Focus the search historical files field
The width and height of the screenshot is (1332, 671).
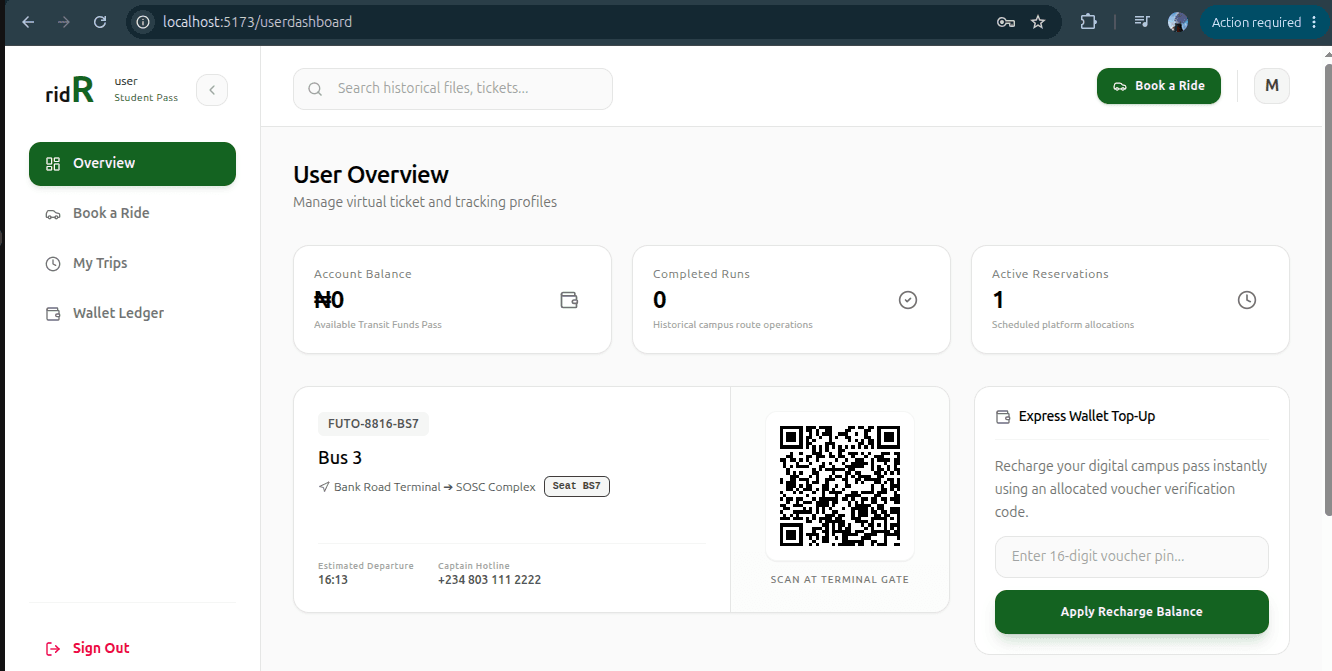click(x=453, y=89)
